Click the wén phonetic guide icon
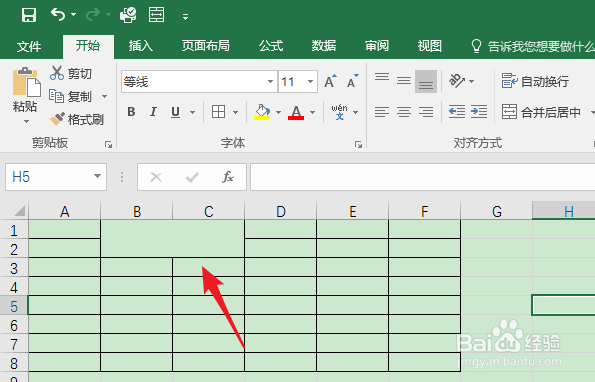The height and width of the screenshot is (382, 595). (x=339, y=112)
